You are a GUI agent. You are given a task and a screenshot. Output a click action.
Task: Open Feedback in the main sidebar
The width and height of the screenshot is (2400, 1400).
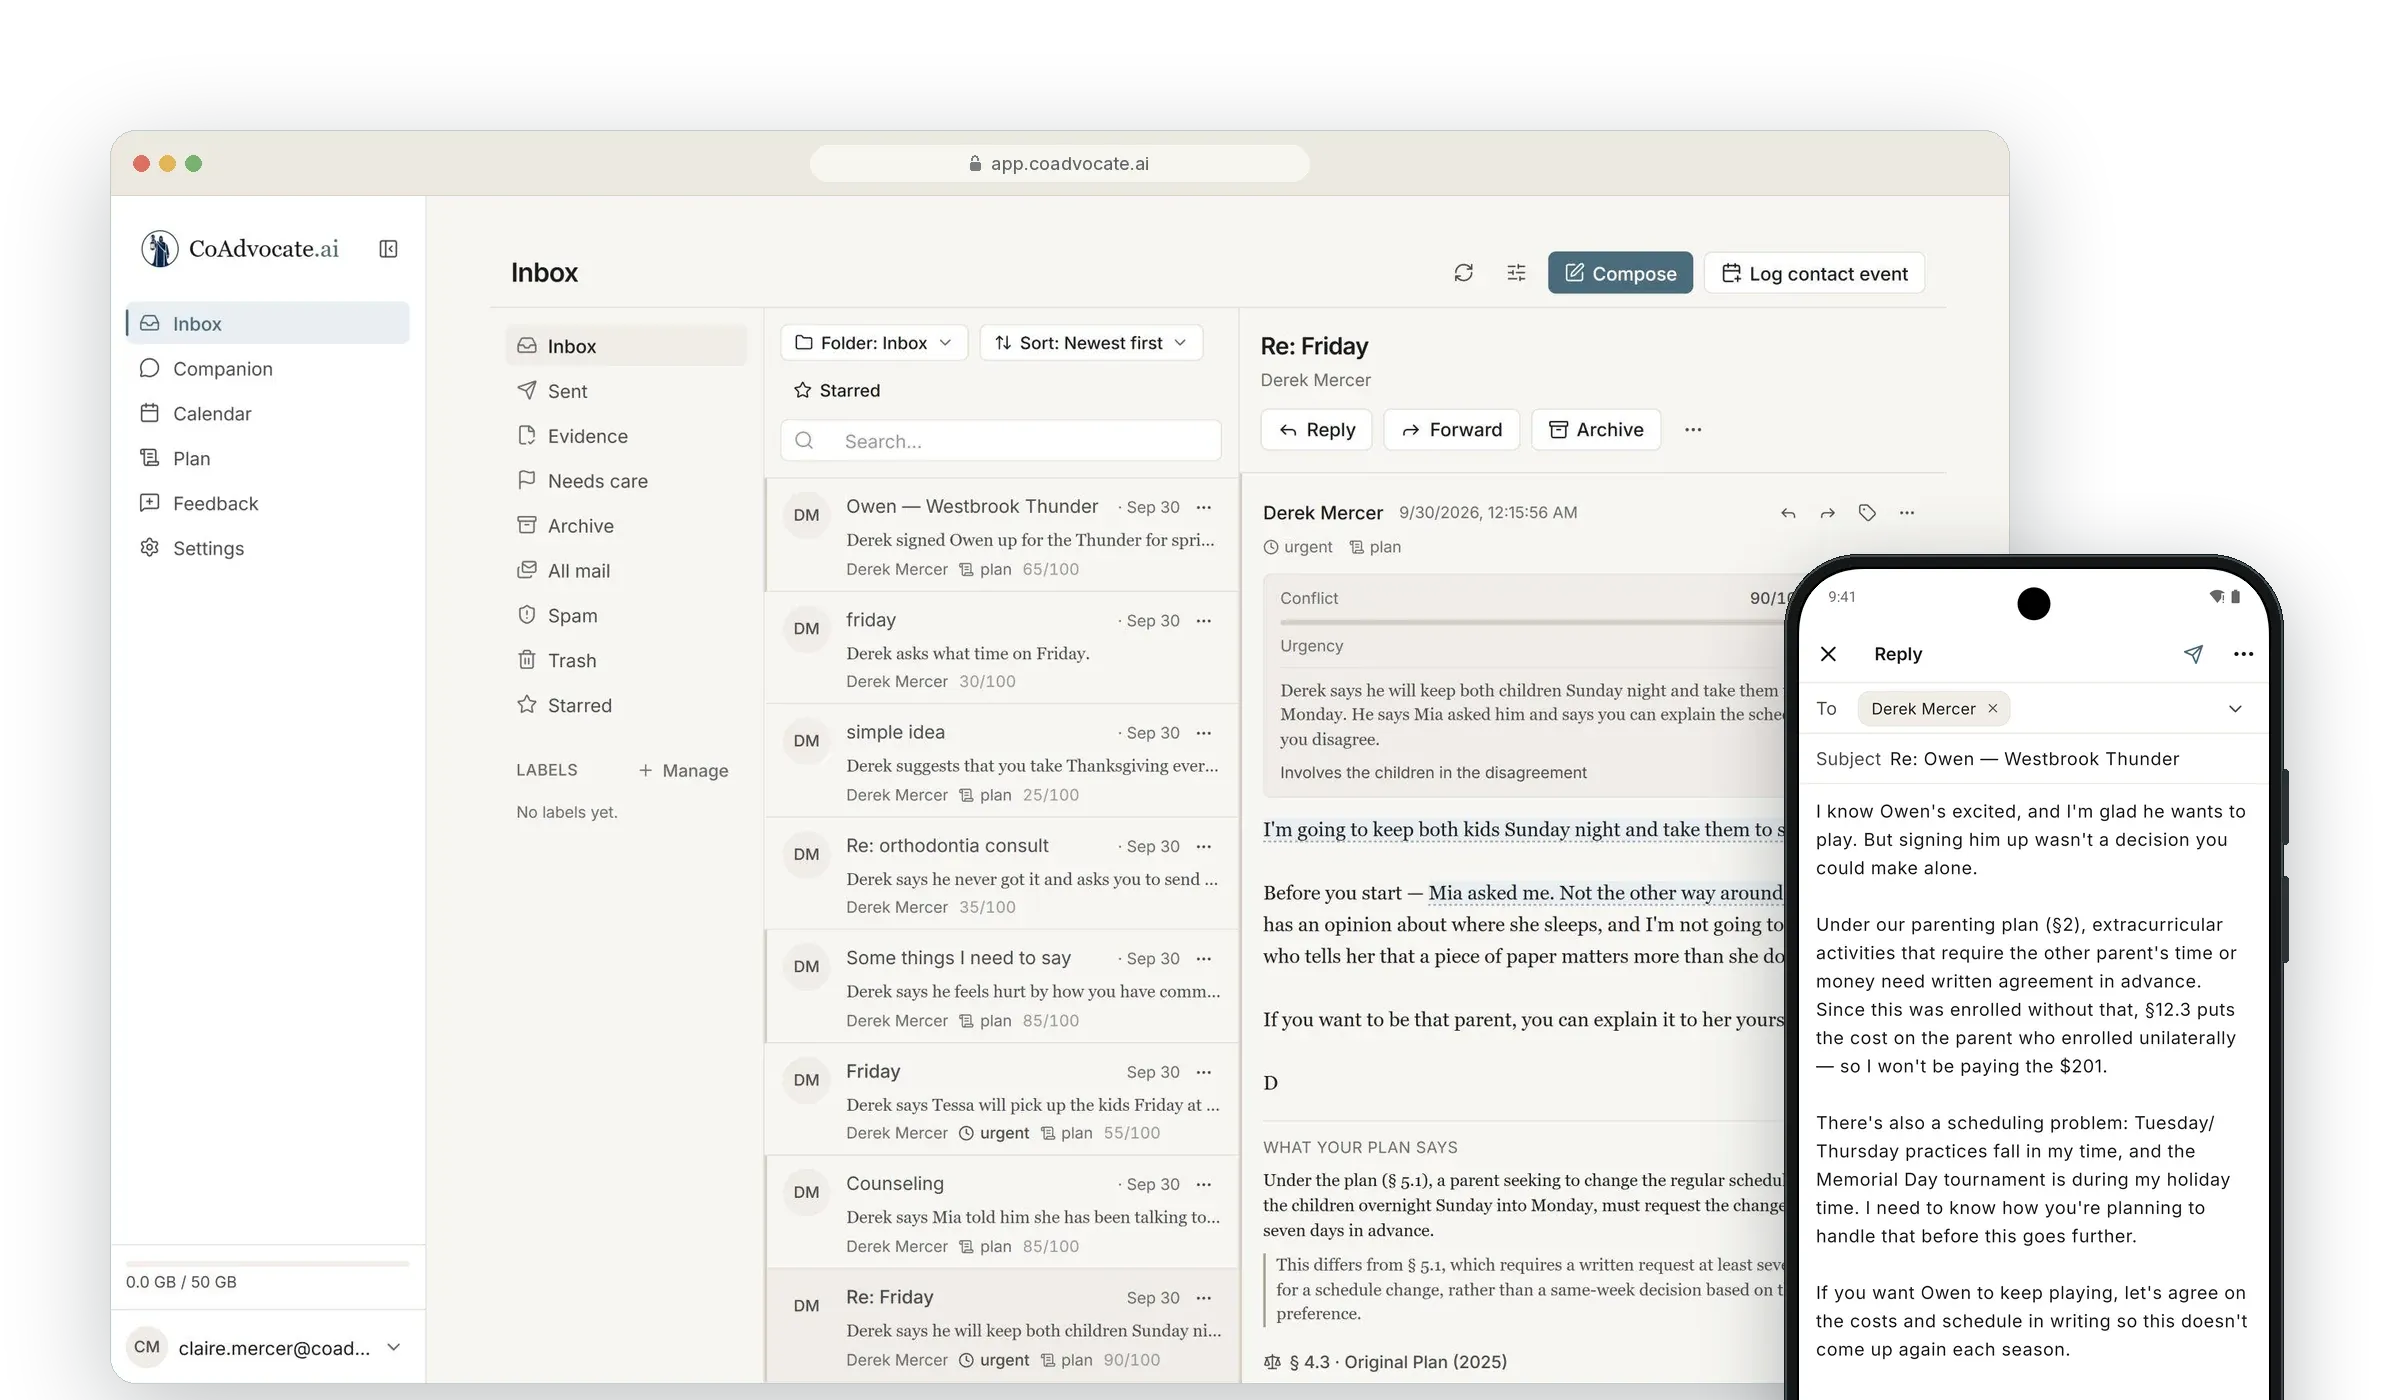[x=267, y=504]
